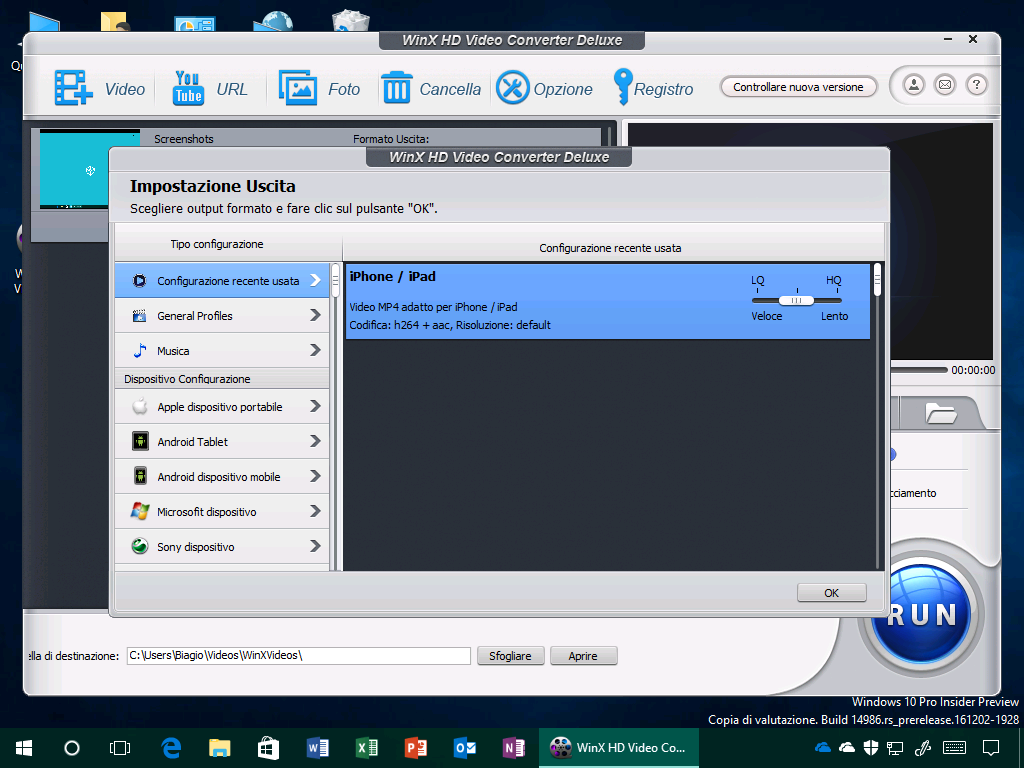The width and height of the screenshot is (1024, 768).
Task: Click the mail envelope icon in toolbar
Action: coord(945,85)
